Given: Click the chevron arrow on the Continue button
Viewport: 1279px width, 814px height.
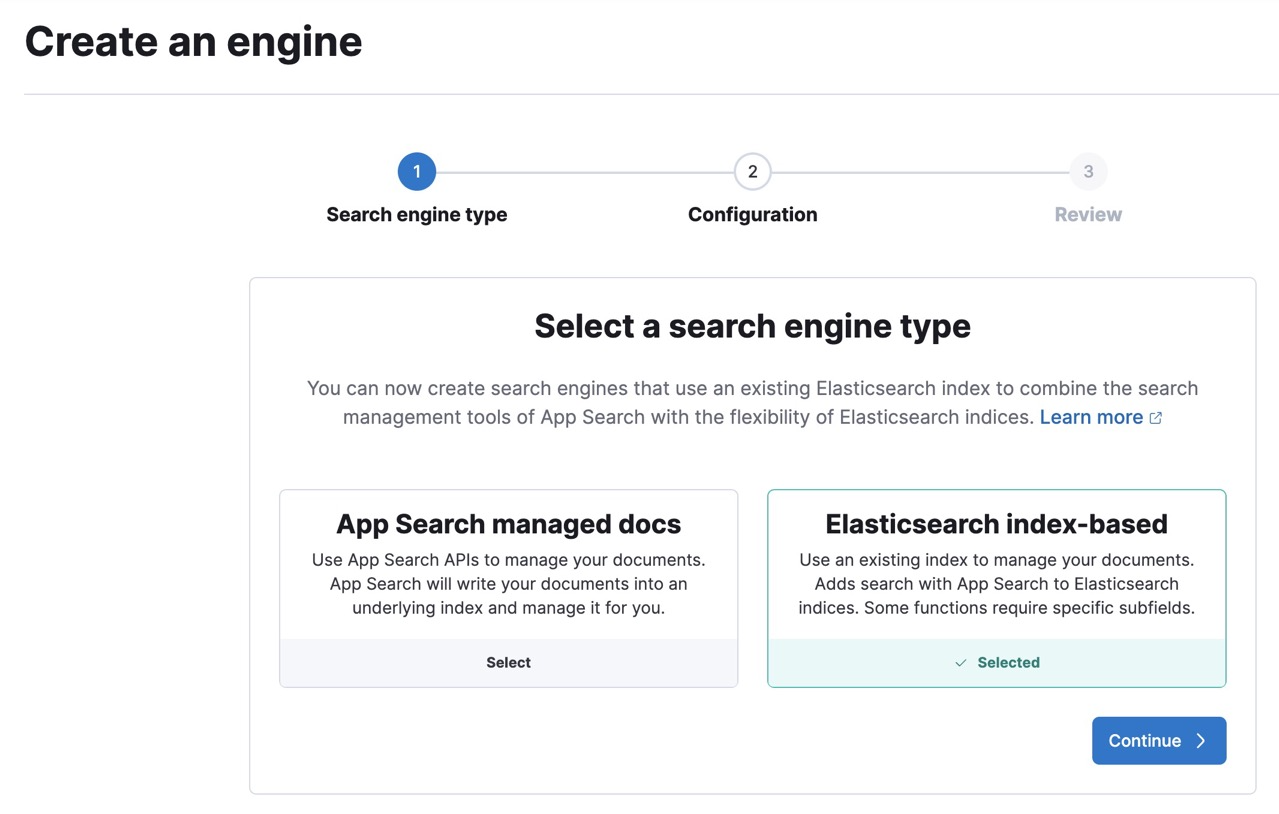Looking at the screenshot, I should pyautogui.click(x=1201, y=741).
